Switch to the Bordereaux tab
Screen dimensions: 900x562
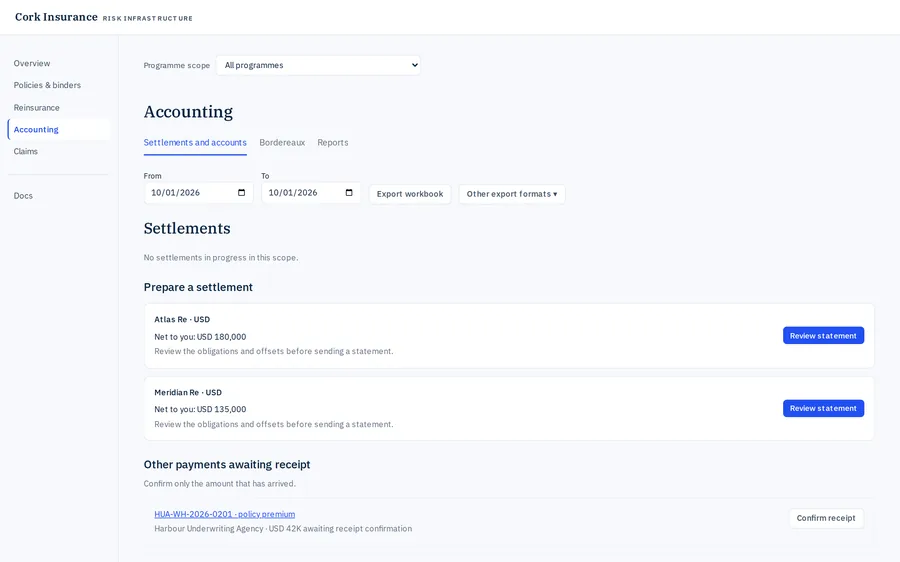pos(282,142)
